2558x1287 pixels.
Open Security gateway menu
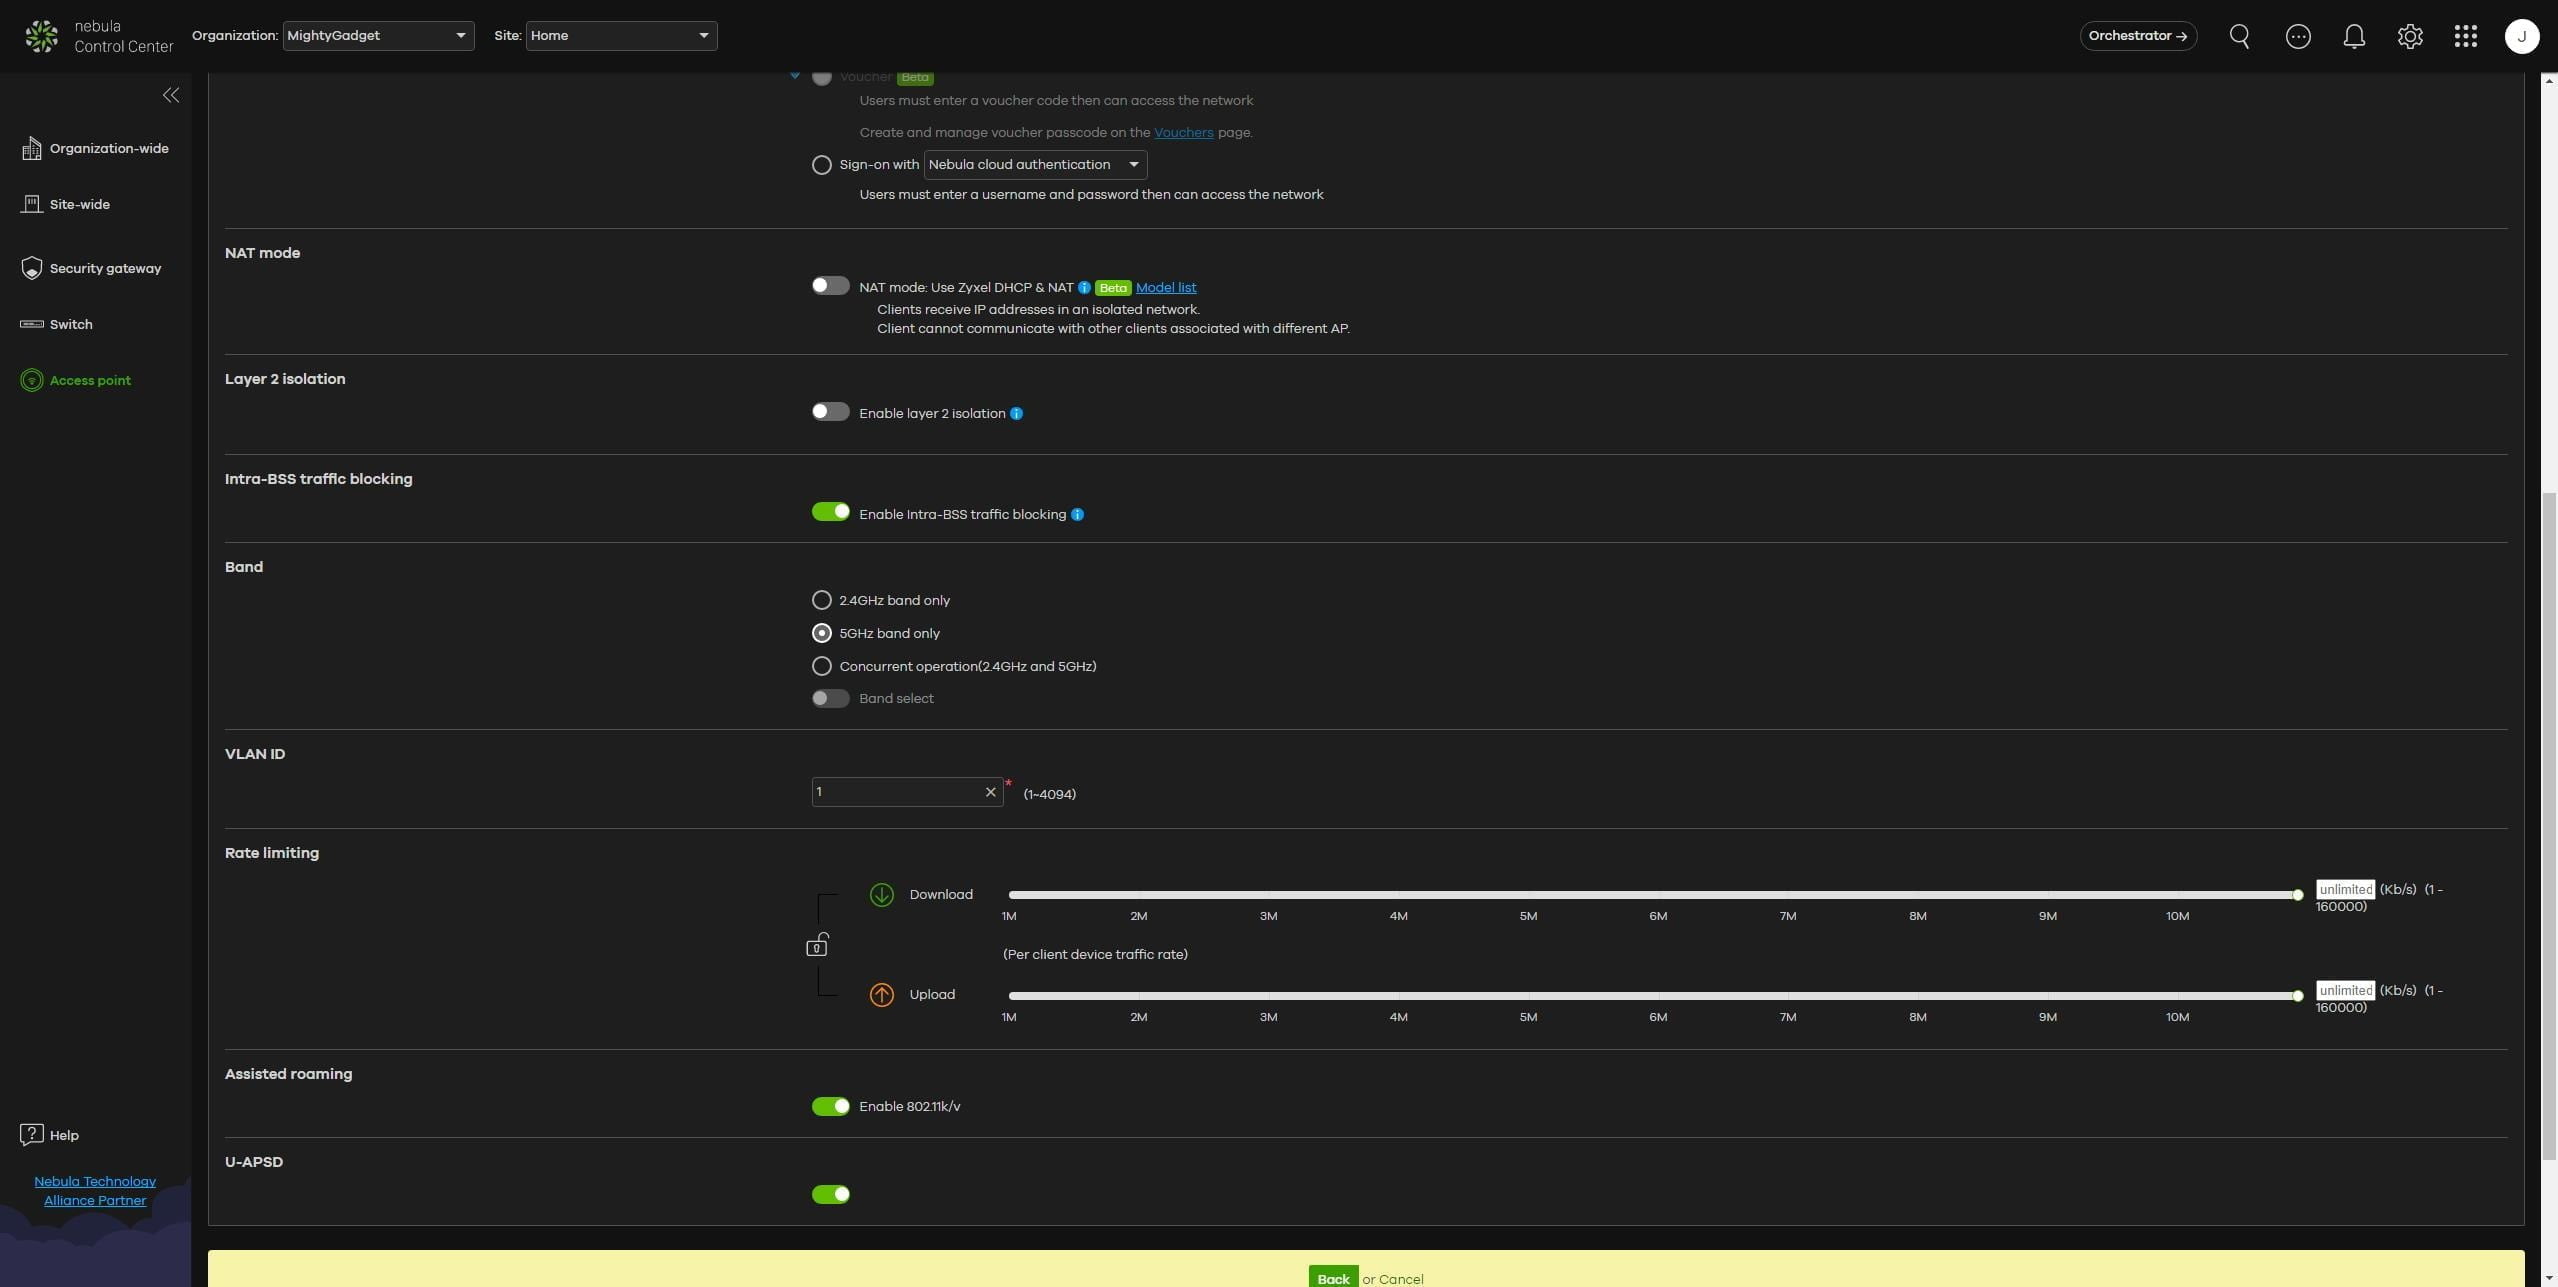pos(104,268)
